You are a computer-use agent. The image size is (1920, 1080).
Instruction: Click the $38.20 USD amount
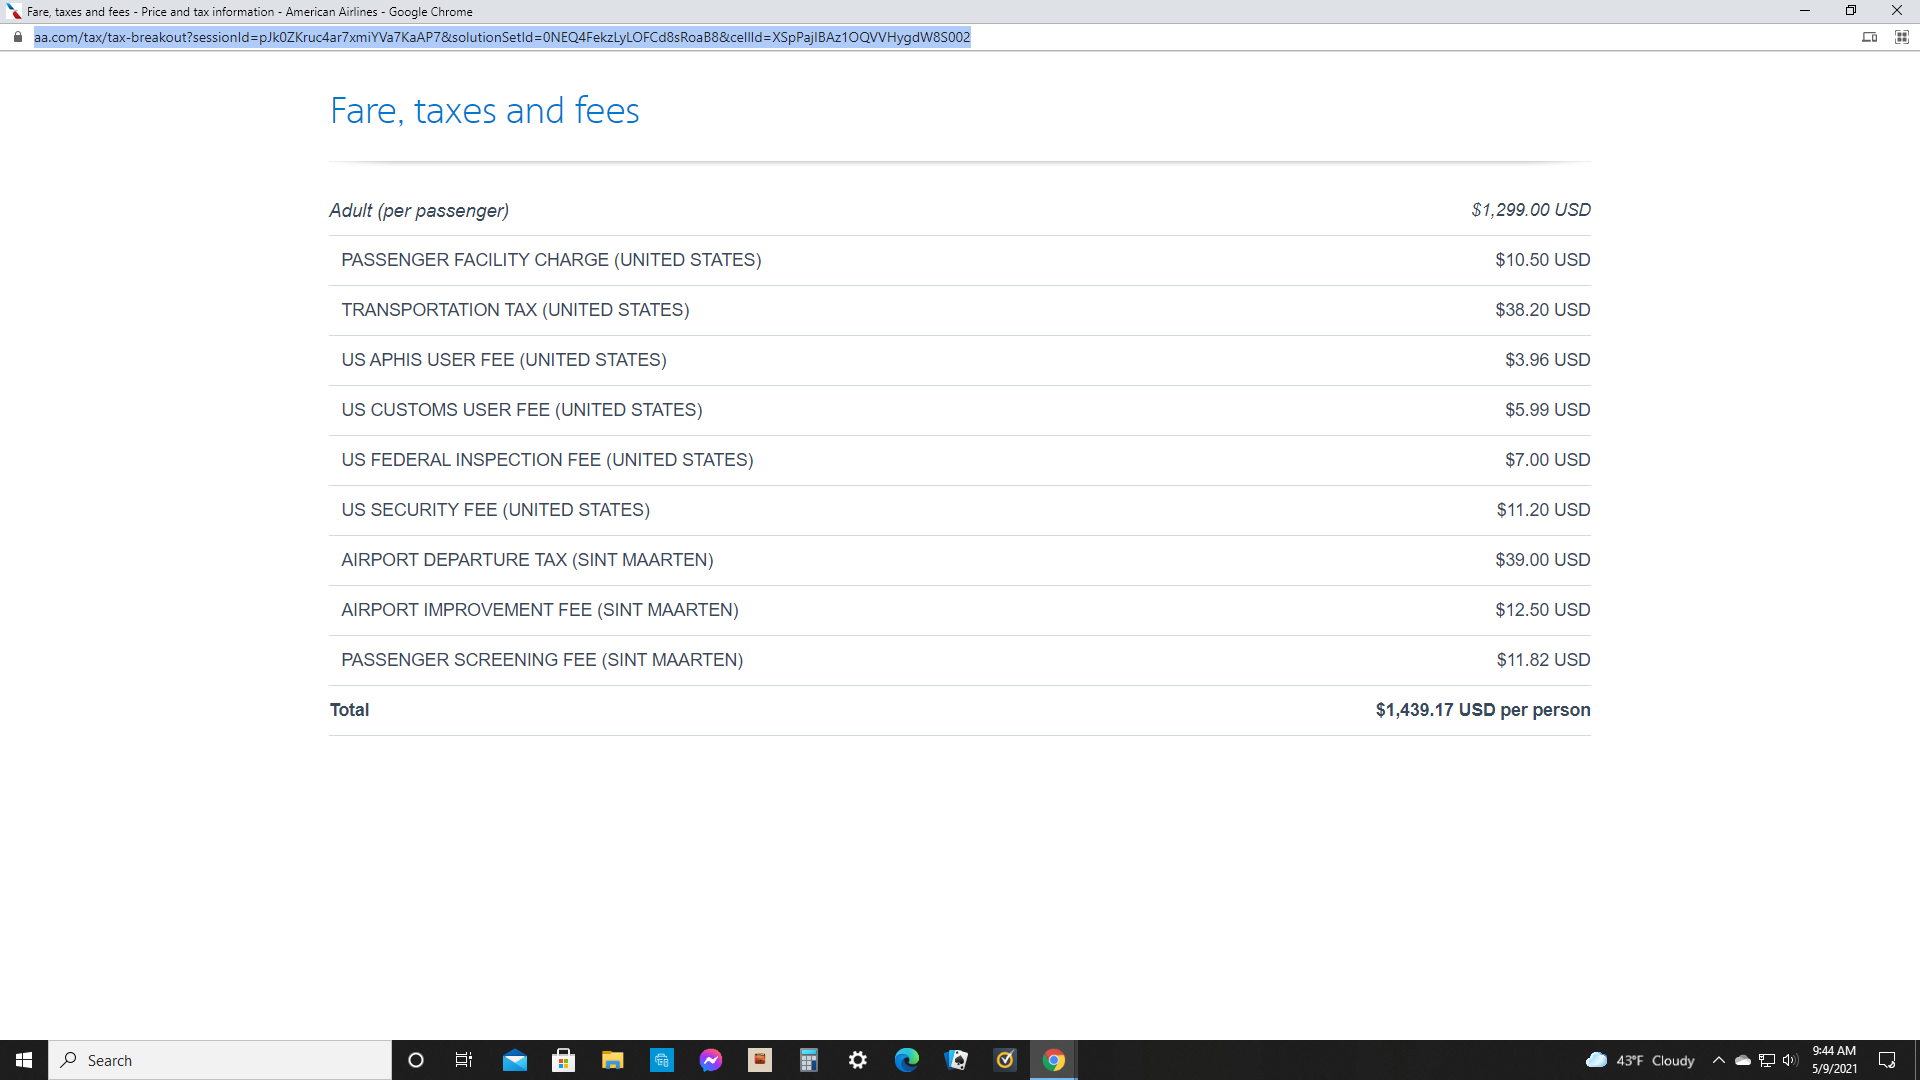1542,310
